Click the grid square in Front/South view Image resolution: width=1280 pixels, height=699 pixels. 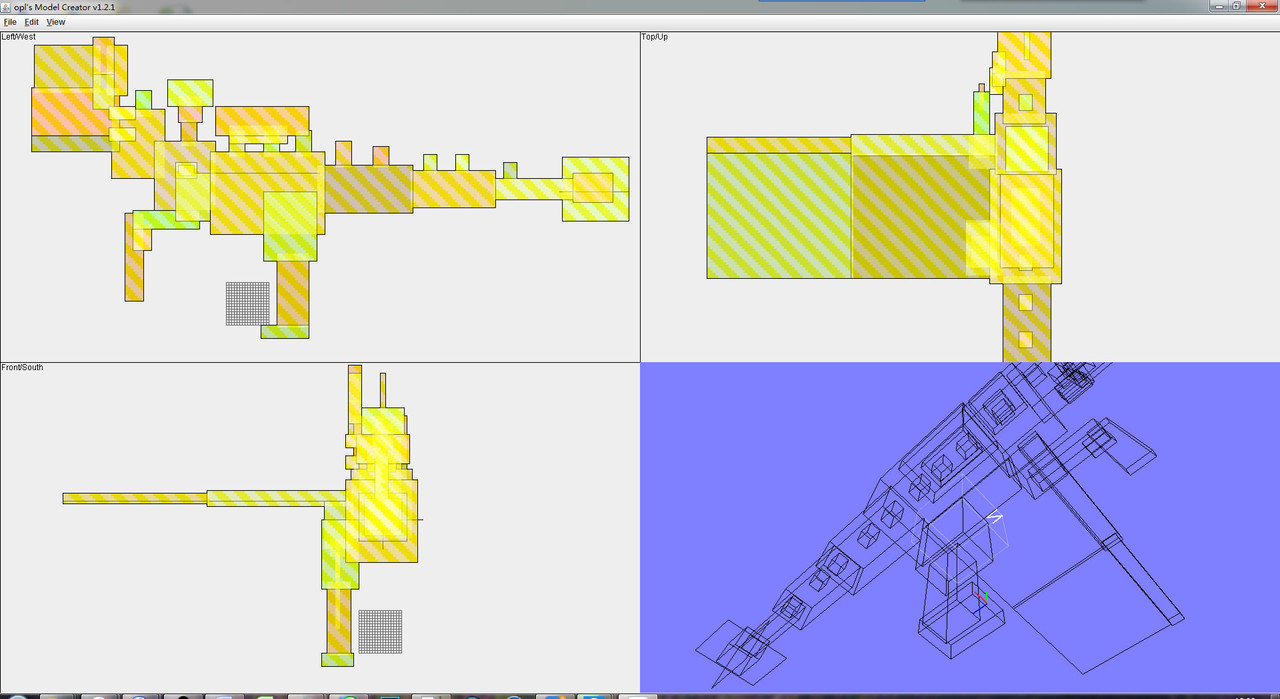coord(380,631)
